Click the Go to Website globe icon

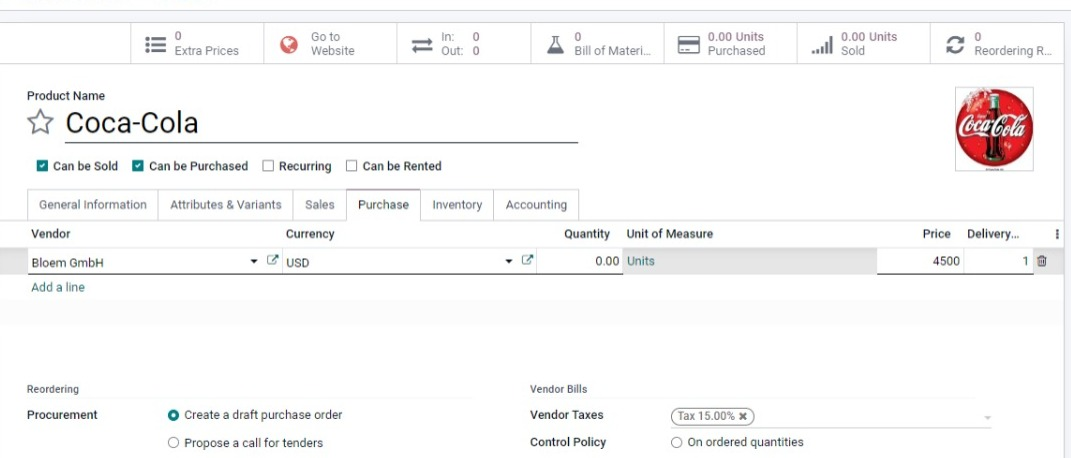(289, 45)
